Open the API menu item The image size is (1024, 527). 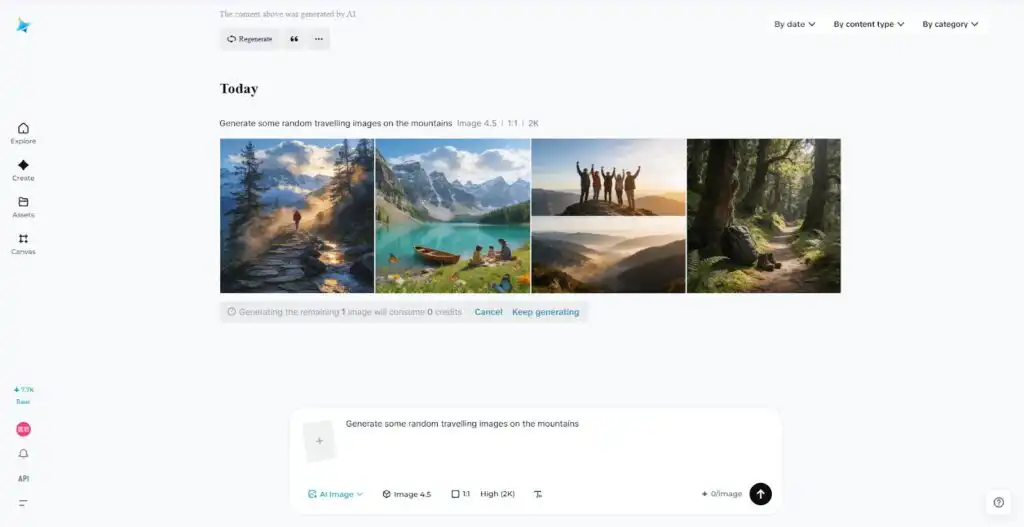click(23, 479)
